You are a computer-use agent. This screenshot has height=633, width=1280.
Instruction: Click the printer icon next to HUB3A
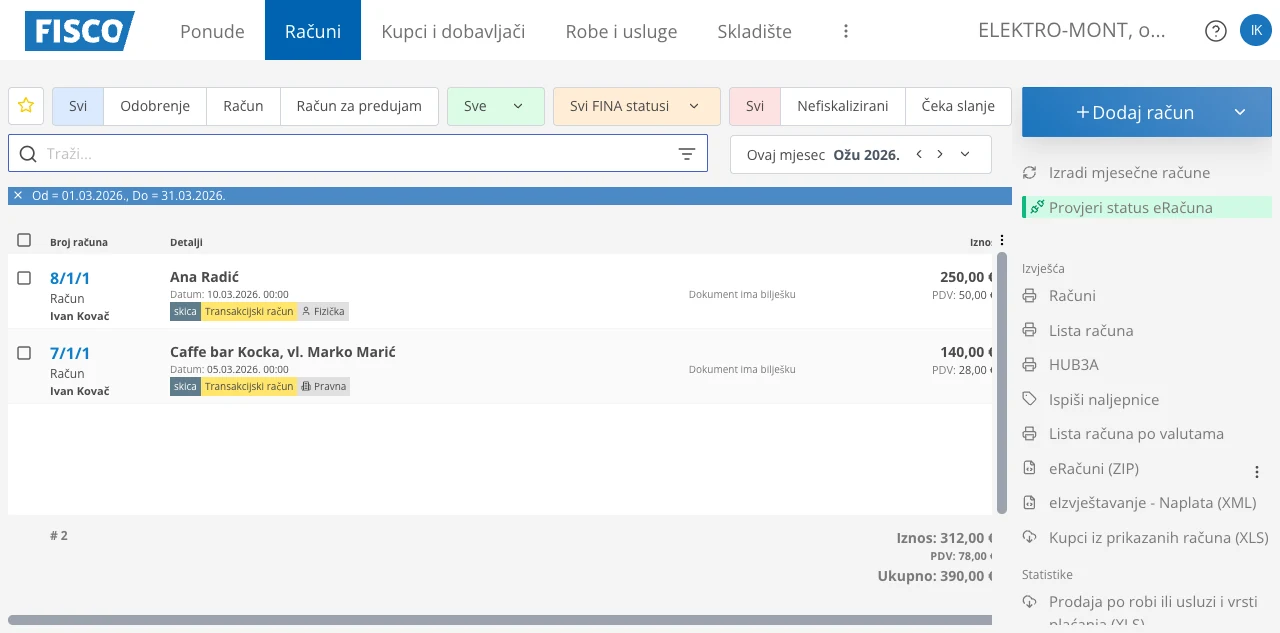[1029, 365]
